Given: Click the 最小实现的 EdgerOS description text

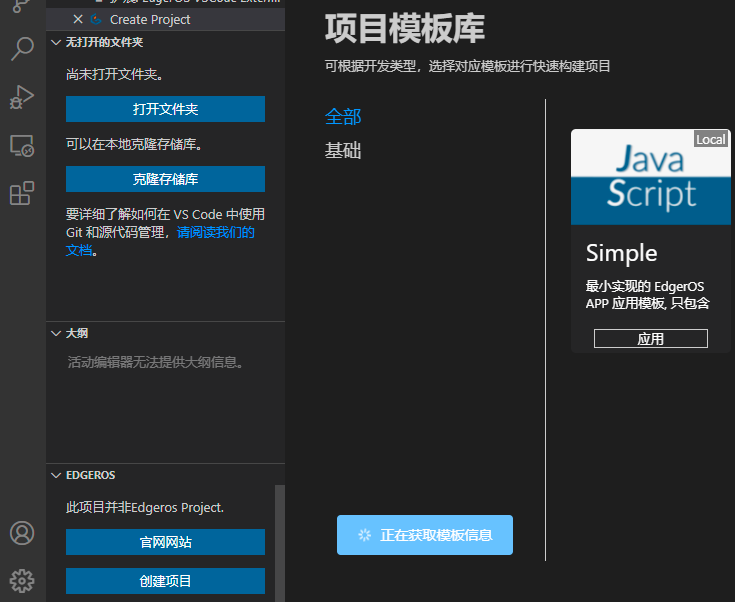Looking at the screenshot, I should 648,294.
